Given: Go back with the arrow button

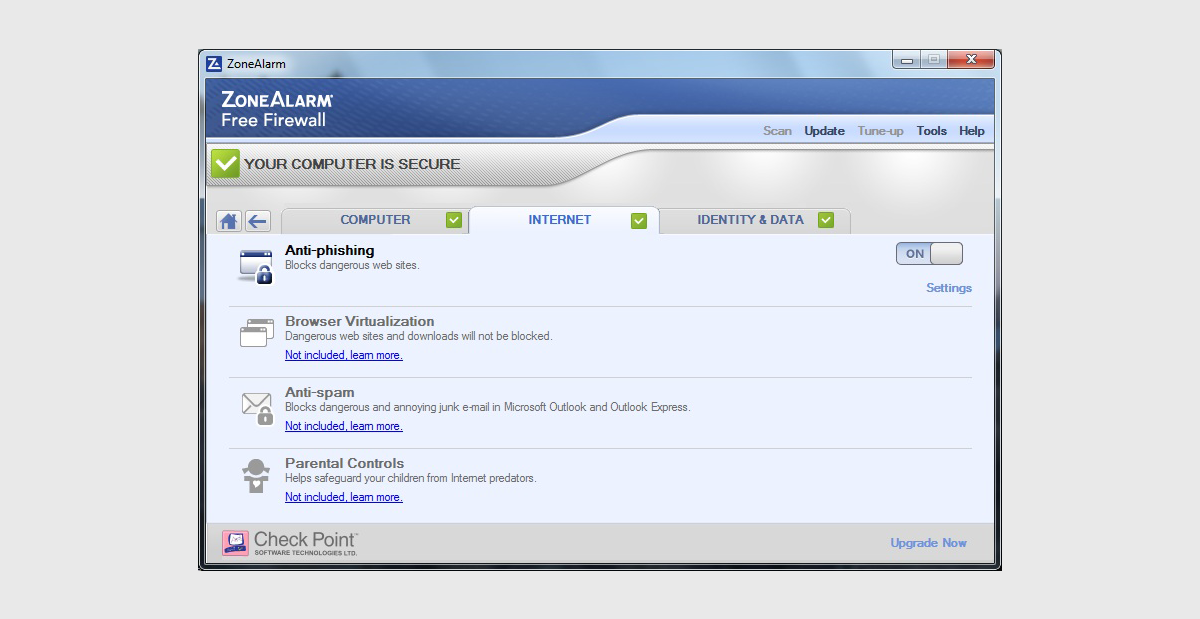Looking at the screenshot, I should (x=258, y=221).
